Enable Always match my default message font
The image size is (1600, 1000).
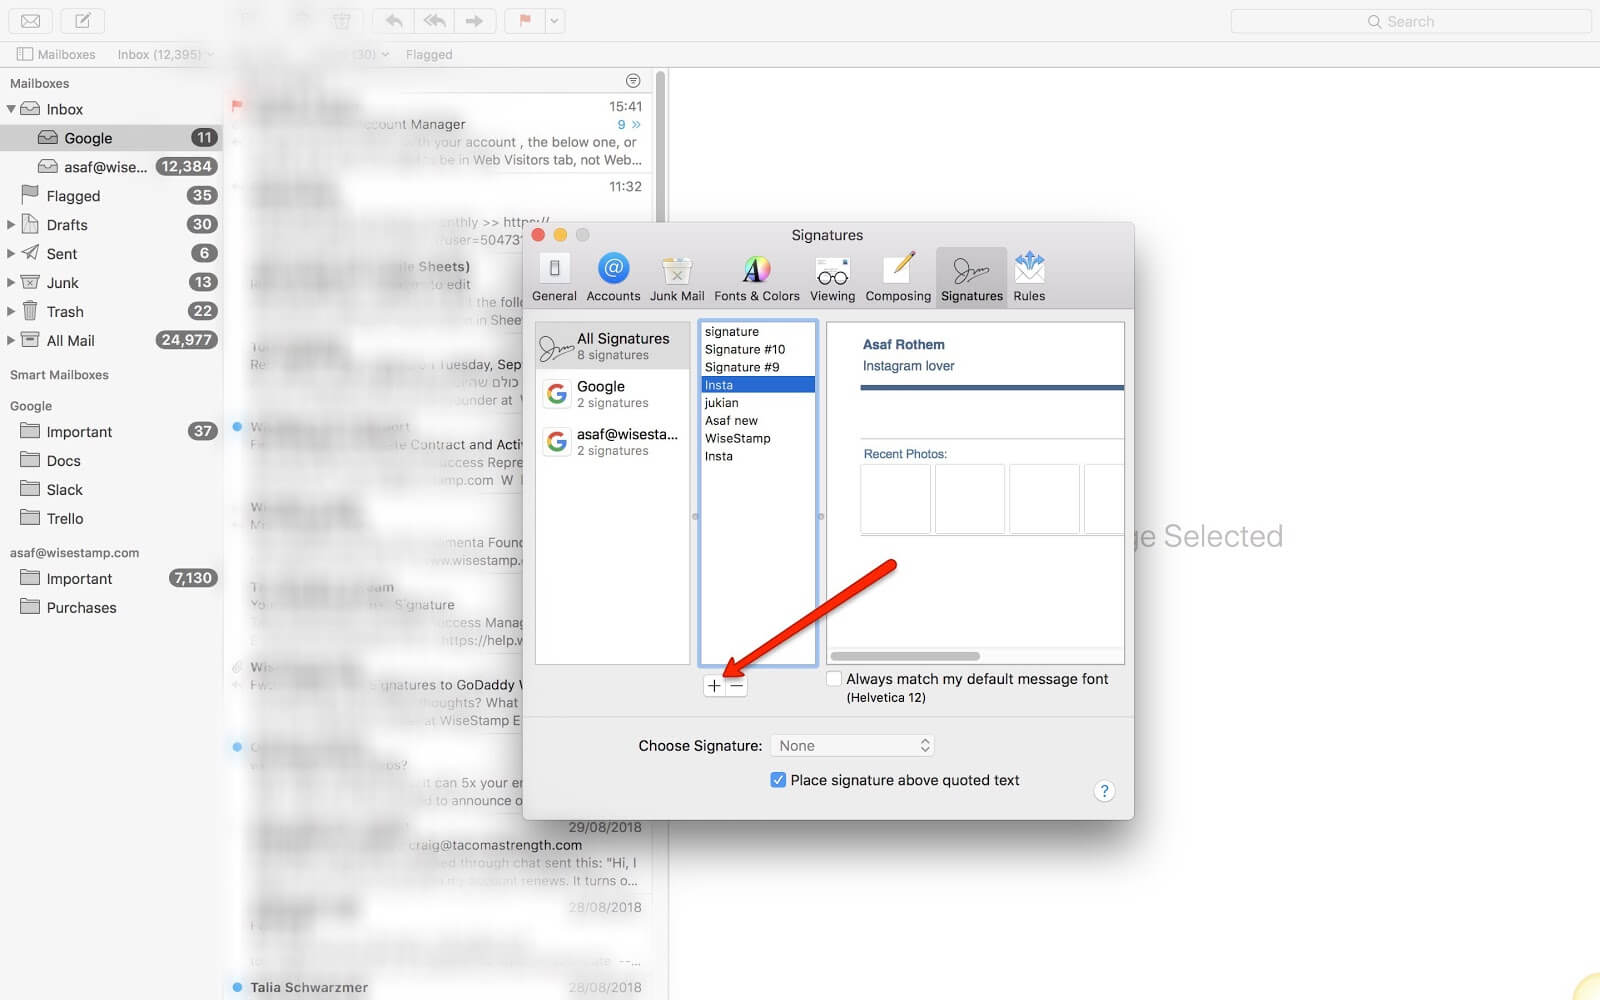(x=833, y=678)
